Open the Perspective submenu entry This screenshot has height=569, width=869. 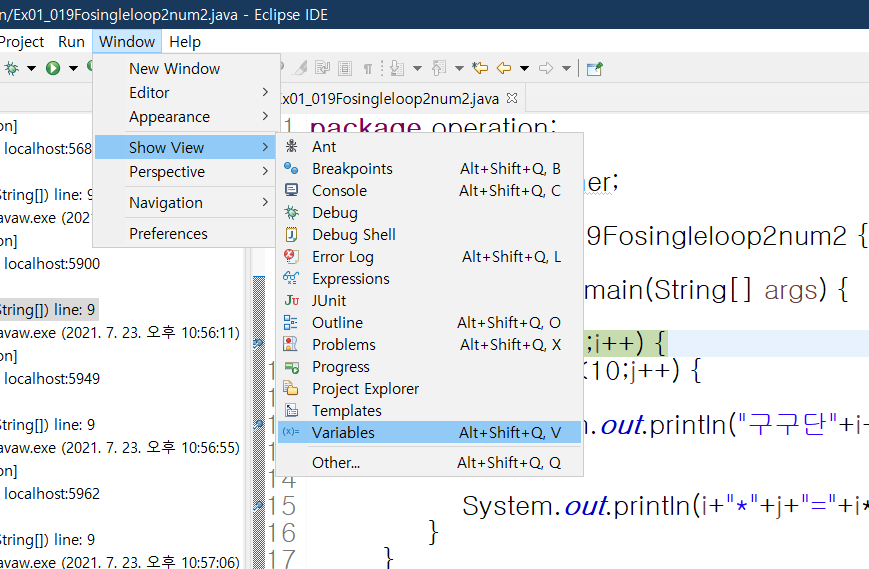tap(186, 172)
